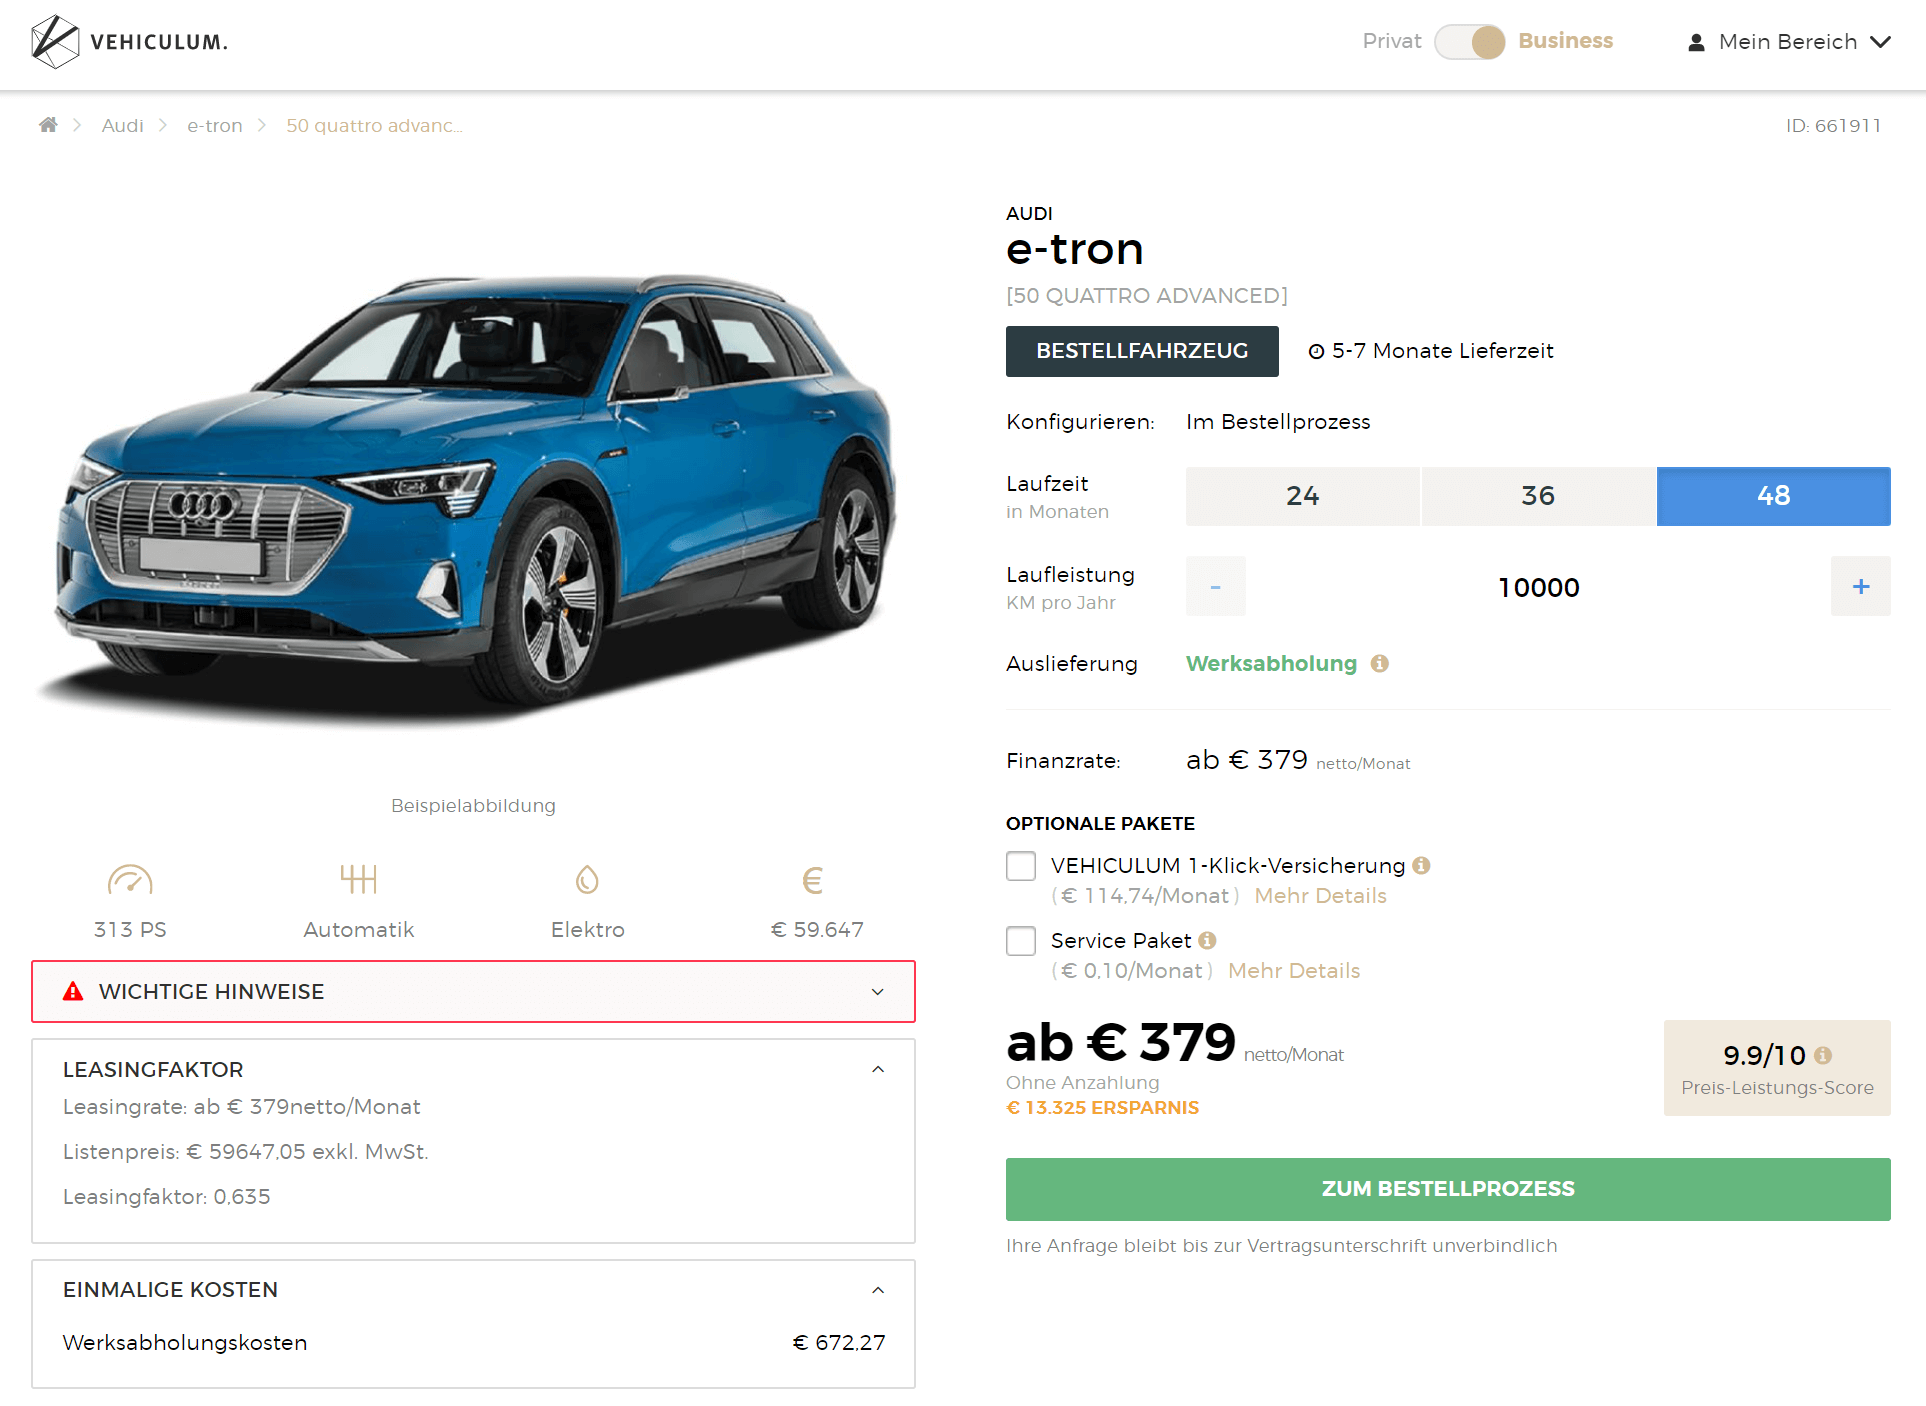Show info for Service Paket
Image resolution: width=1926 pixels, height=1406 pixels.
click(1207, 941)
